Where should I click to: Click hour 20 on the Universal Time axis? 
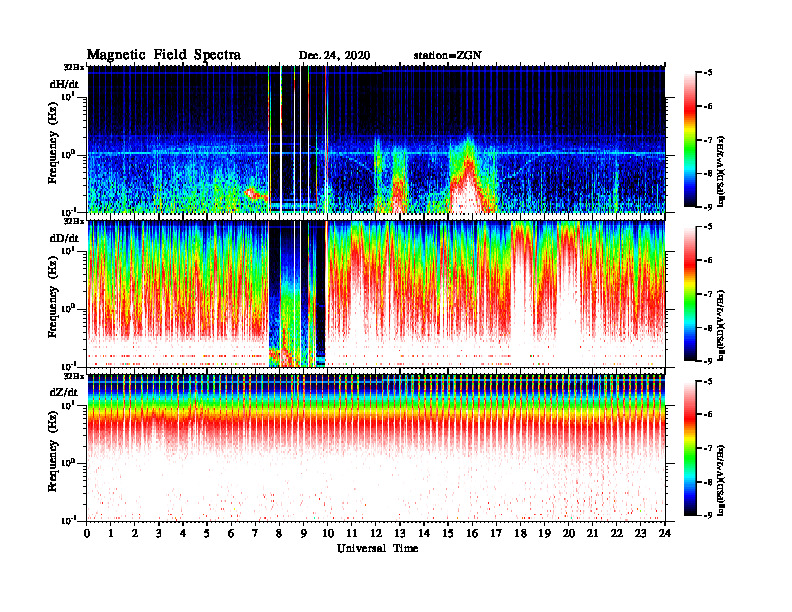pyautogui.click(x=568, y=534)
